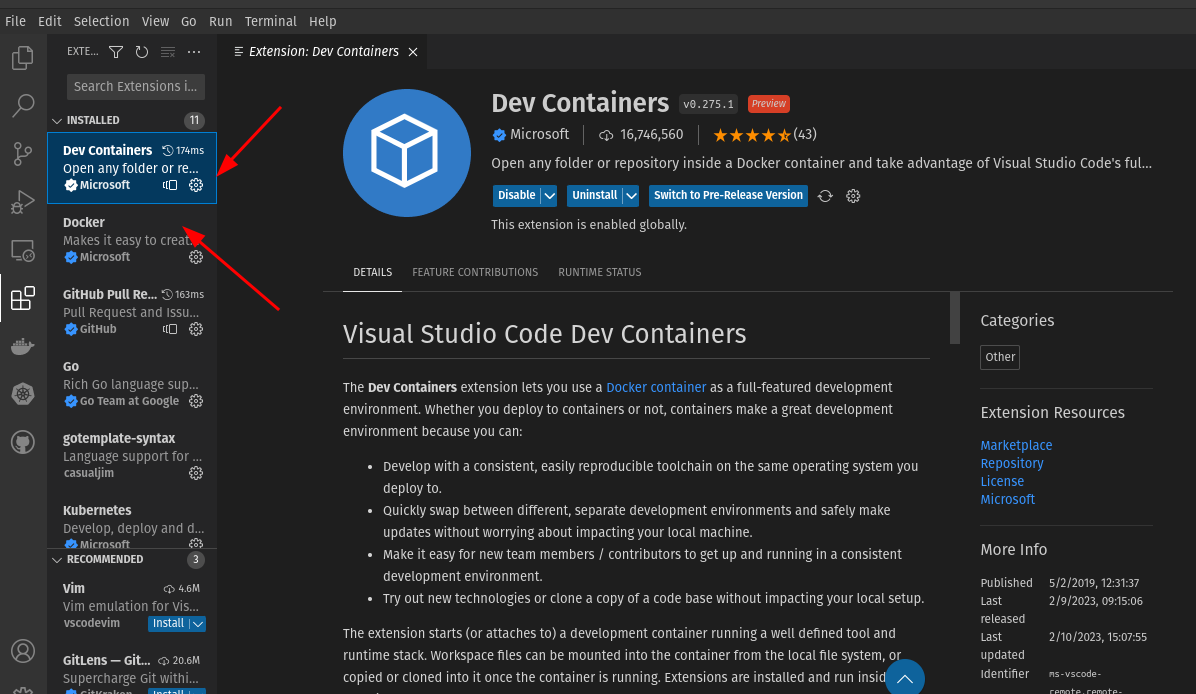Viewport: 1196px width, 694px height.
Task: Open the Edit menu
Action: pos(50,21)
